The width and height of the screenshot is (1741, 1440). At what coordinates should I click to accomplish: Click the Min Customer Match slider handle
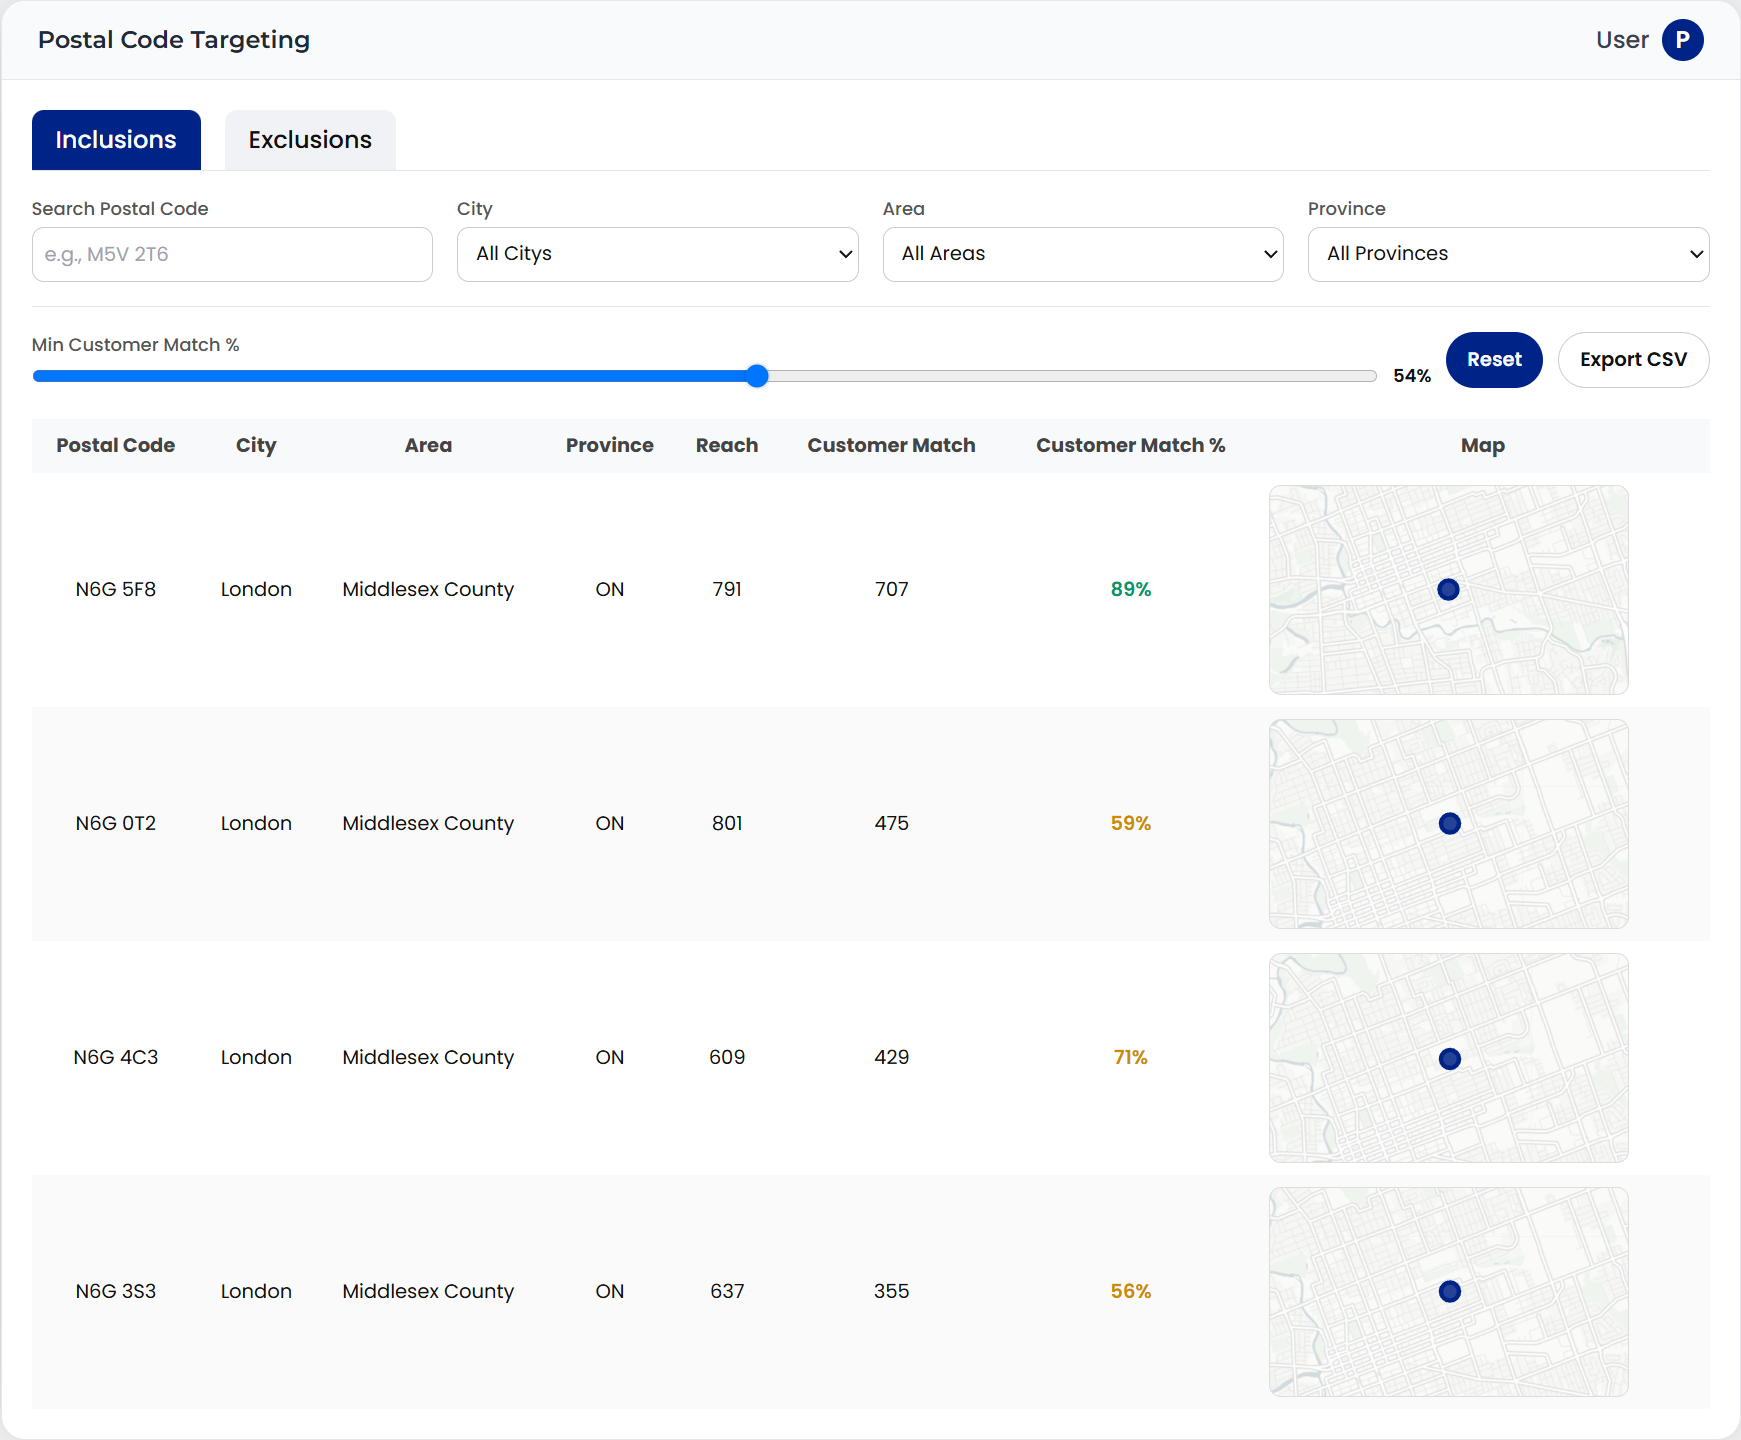tap(757, 376)
